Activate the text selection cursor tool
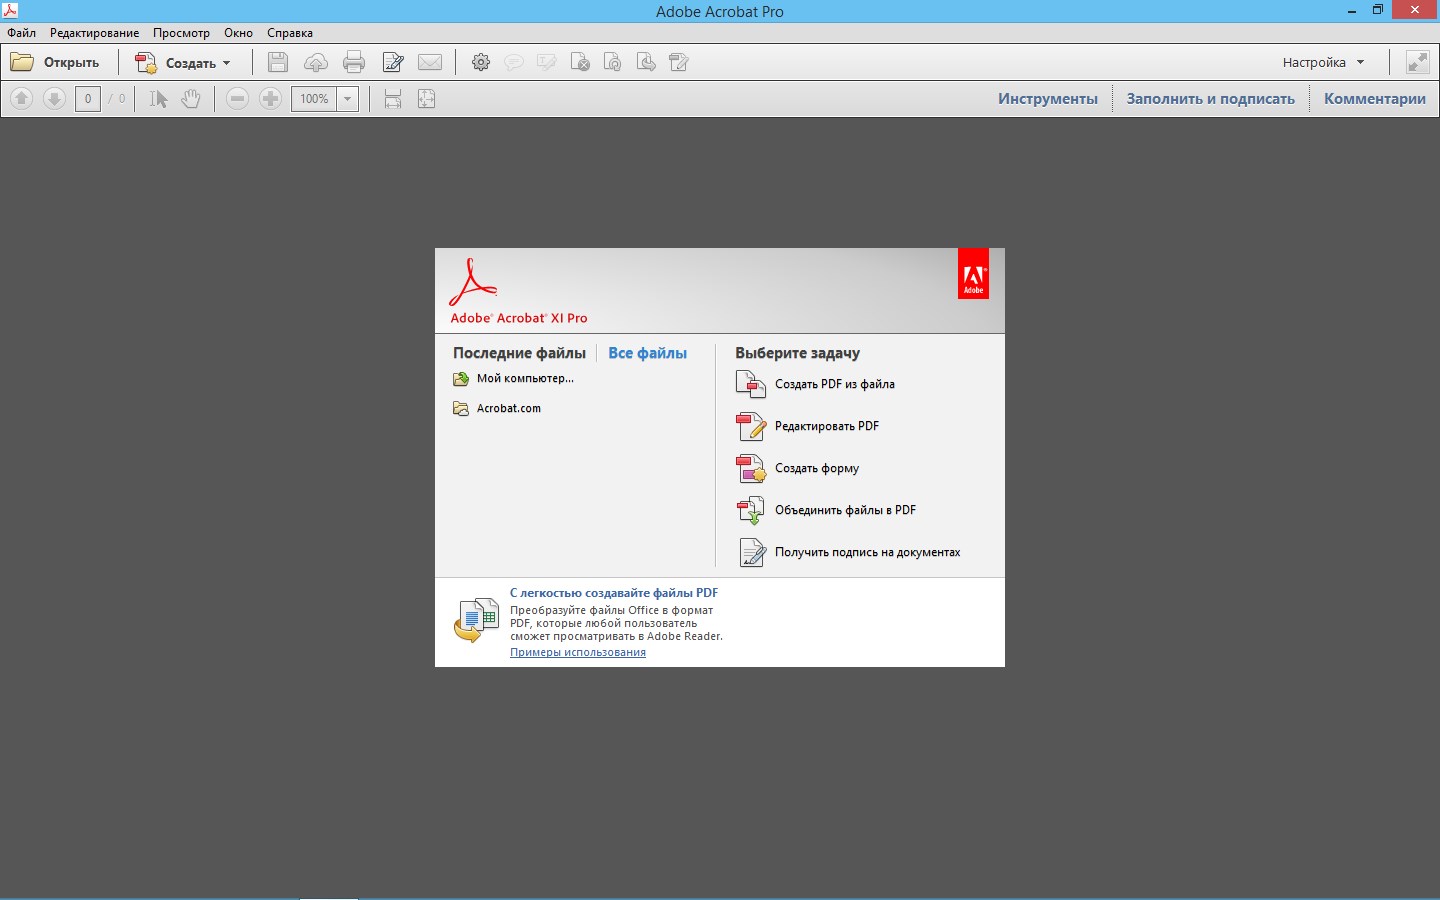1440x900 pixels. click(x=158, y=98)
